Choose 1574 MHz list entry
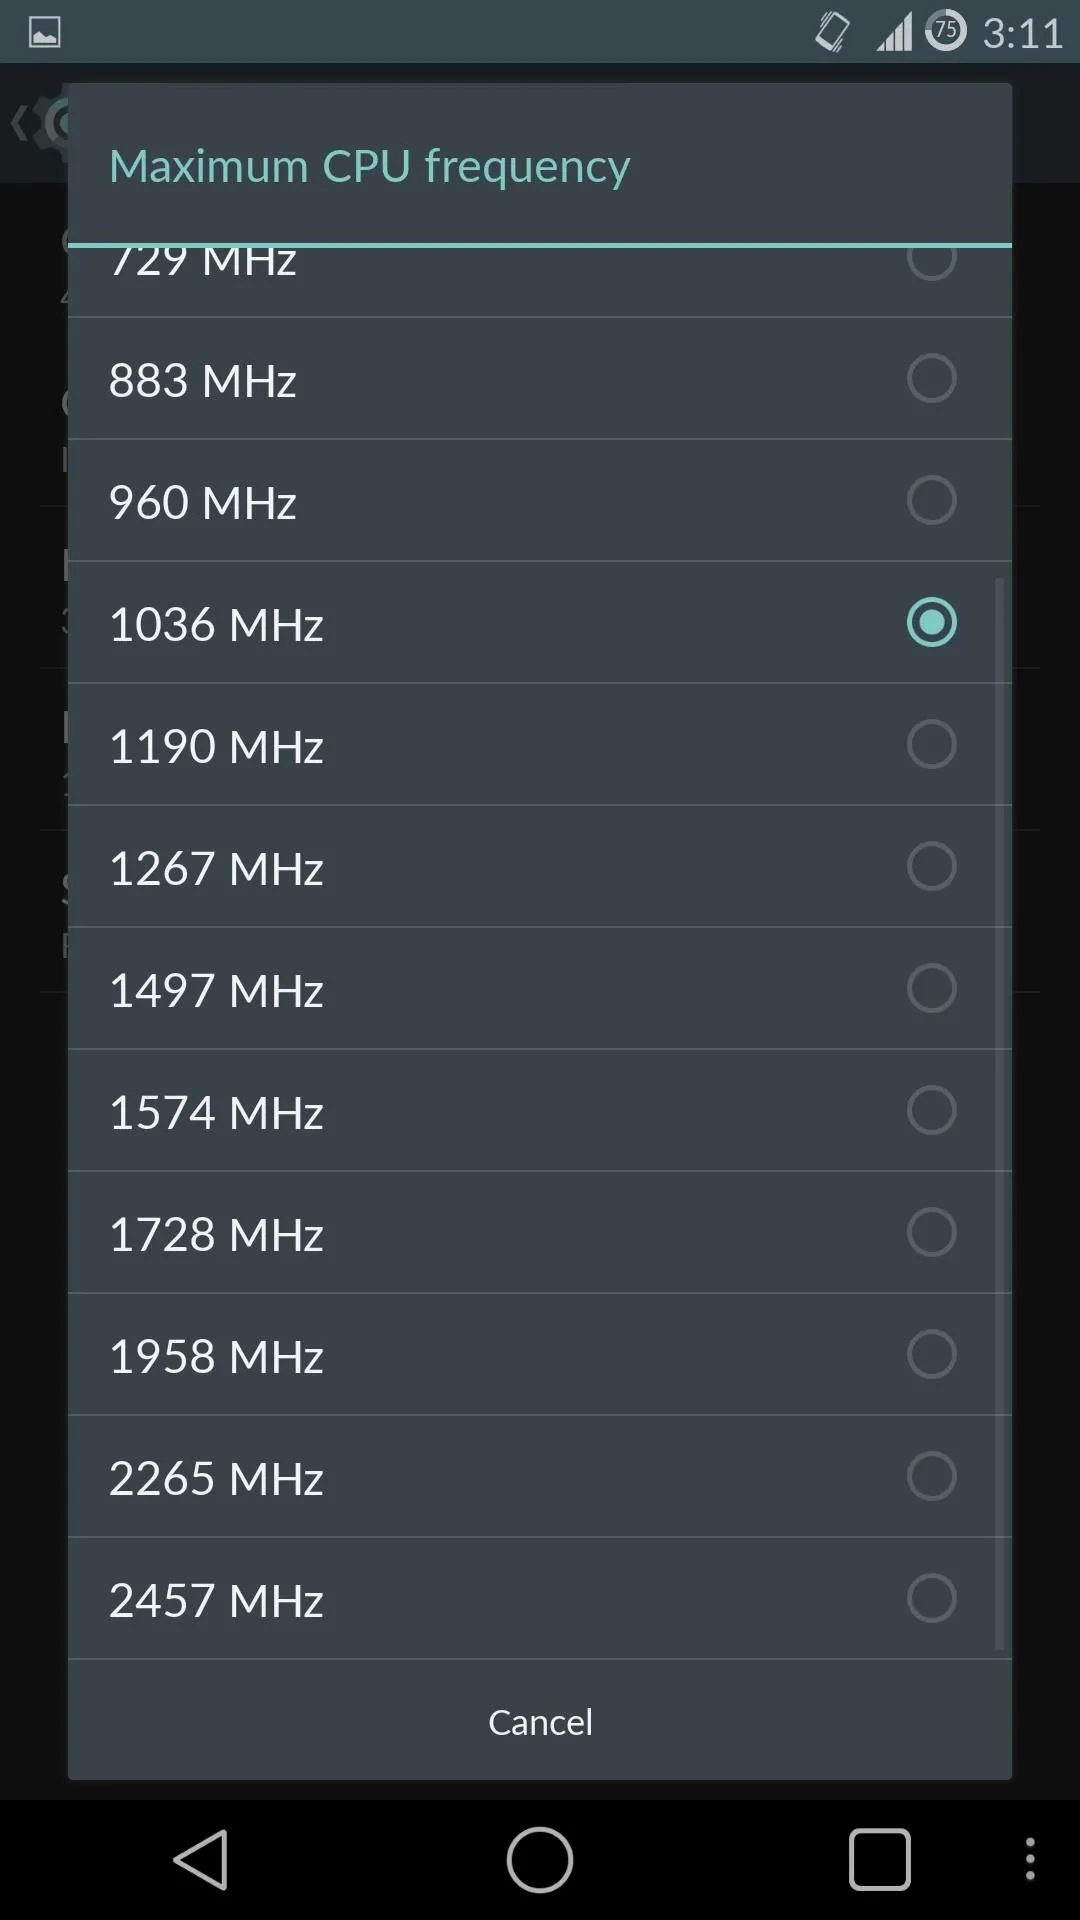Screen dimensions: 1080x1920 [540, 1111]
